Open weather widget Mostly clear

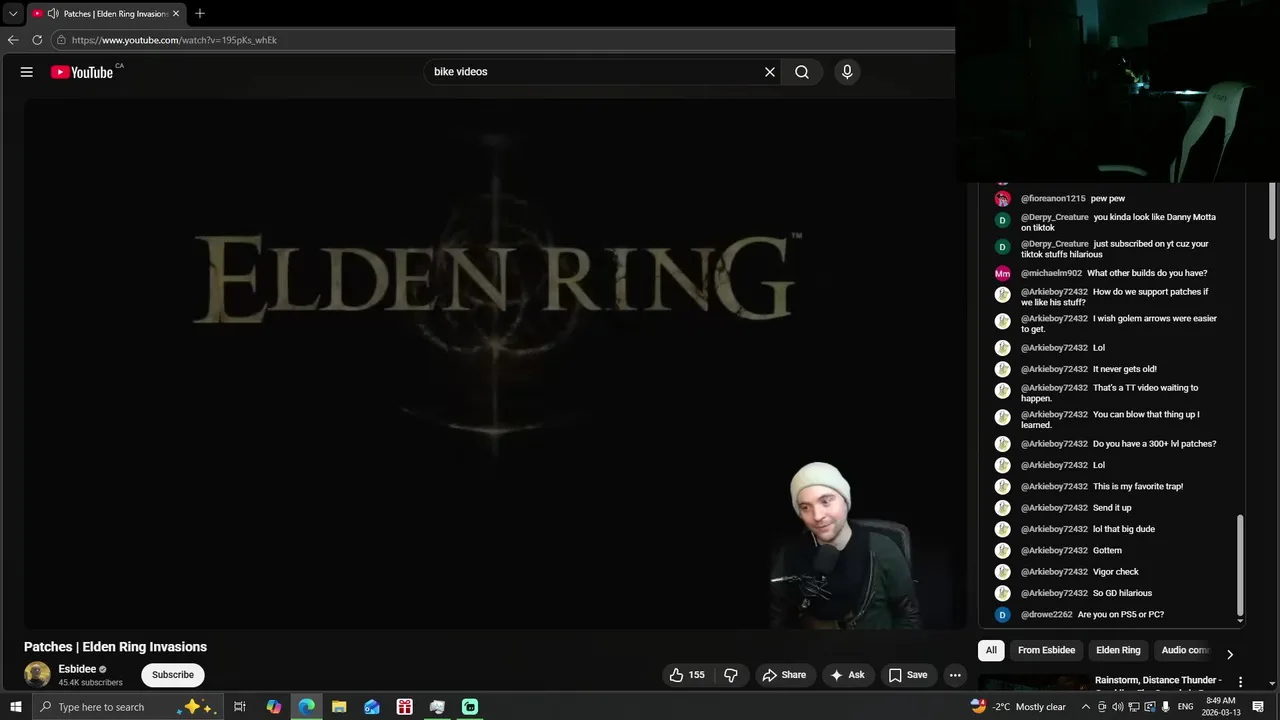(x=1018, y=707)
